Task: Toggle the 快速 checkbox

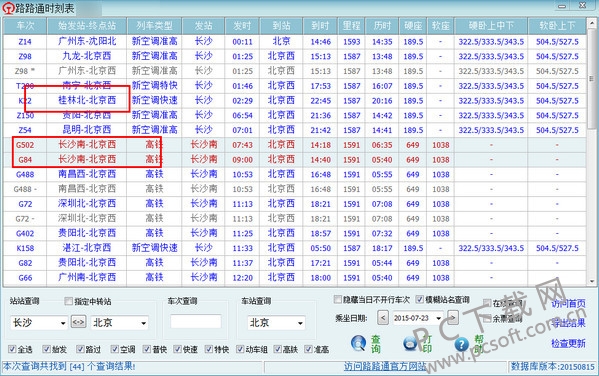Action: [x=177, y=349]
